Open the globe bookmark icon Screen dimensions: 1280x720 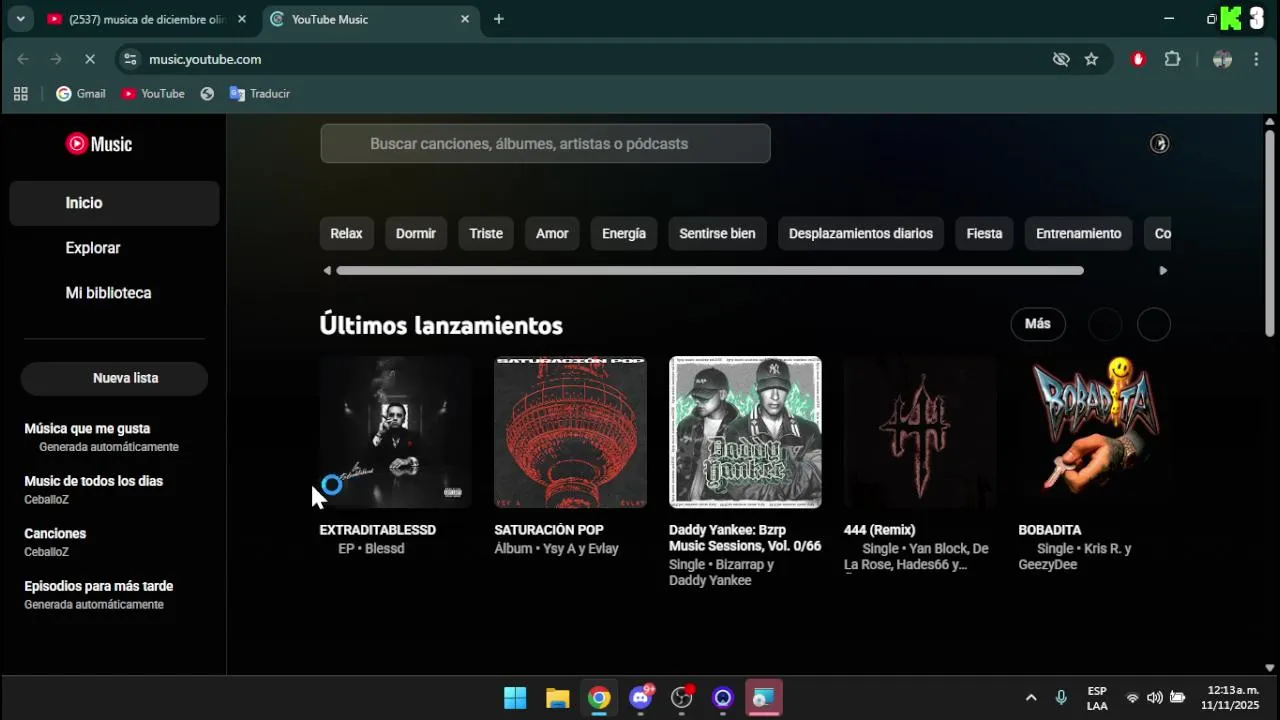coord(207,94)
